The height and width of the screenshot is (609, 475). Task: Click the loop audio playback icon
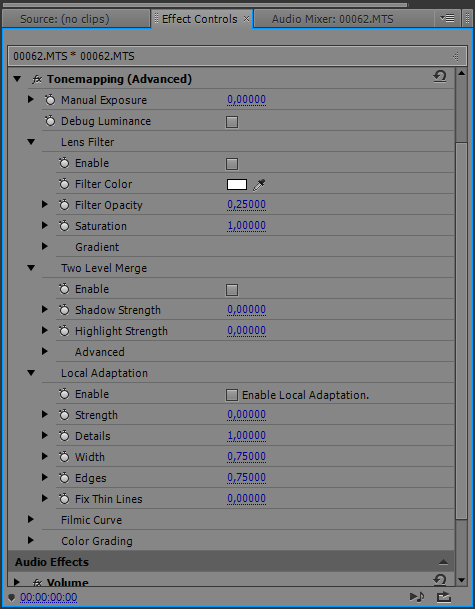[444, 597]
